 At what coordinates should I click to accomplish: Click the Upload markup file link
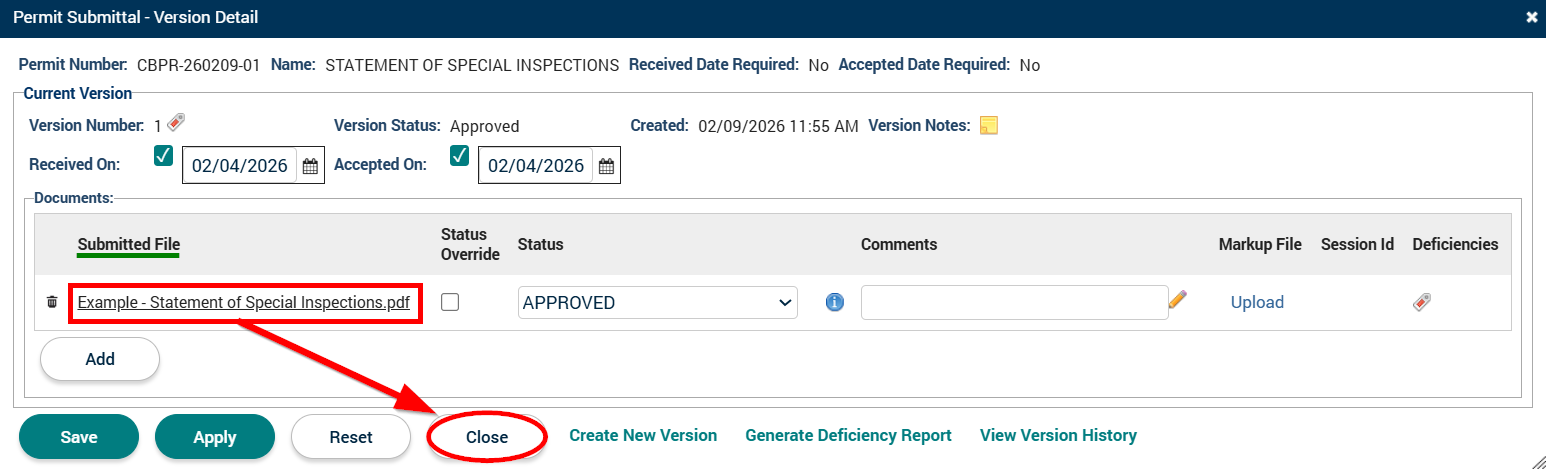pos(1257,302)
